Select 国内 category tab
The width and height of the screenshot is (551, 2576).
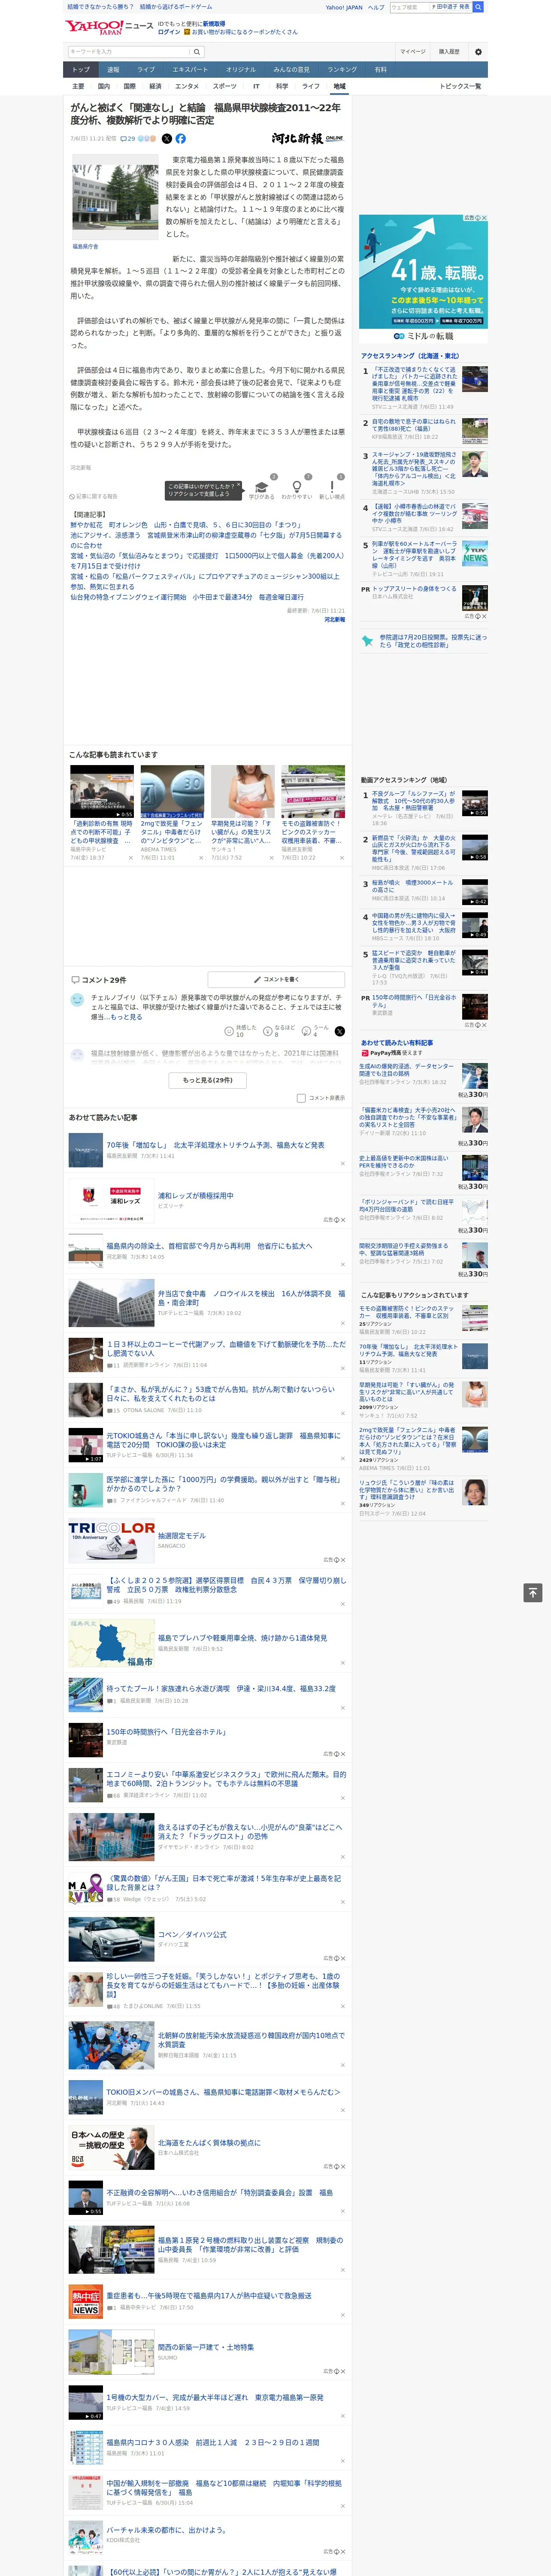103,86
